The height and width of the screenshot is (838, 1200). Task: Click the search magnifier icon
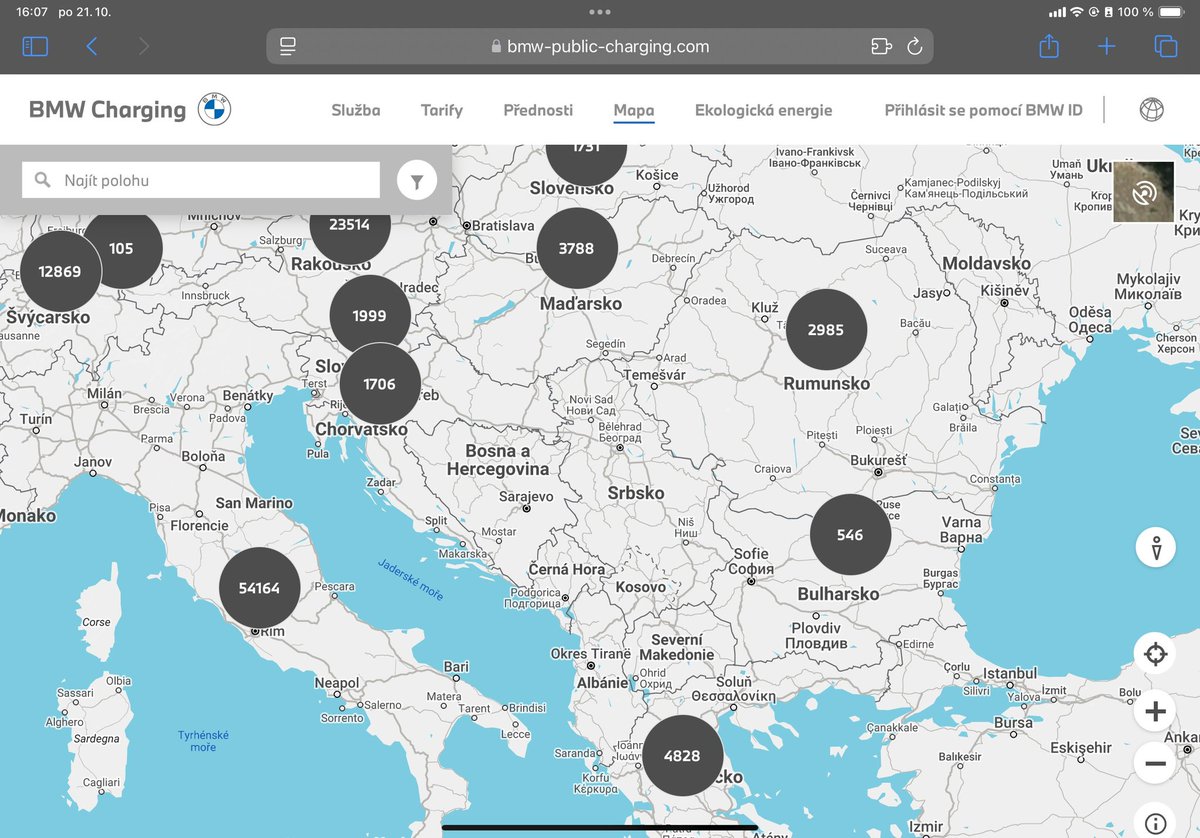tap(42, 180)
